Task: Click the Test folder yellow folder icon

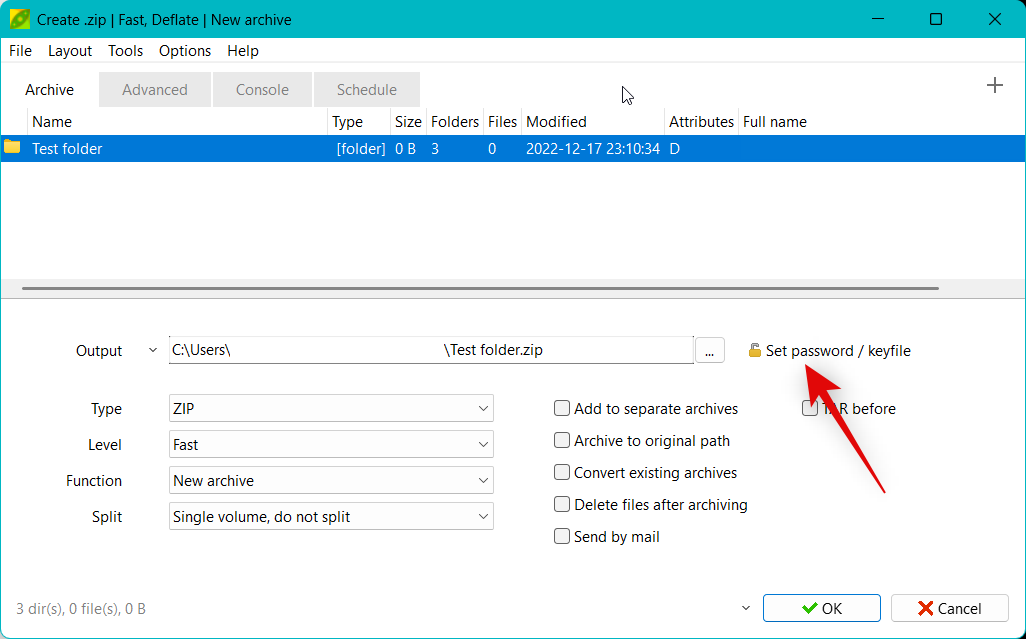Action: pos(12,148)
